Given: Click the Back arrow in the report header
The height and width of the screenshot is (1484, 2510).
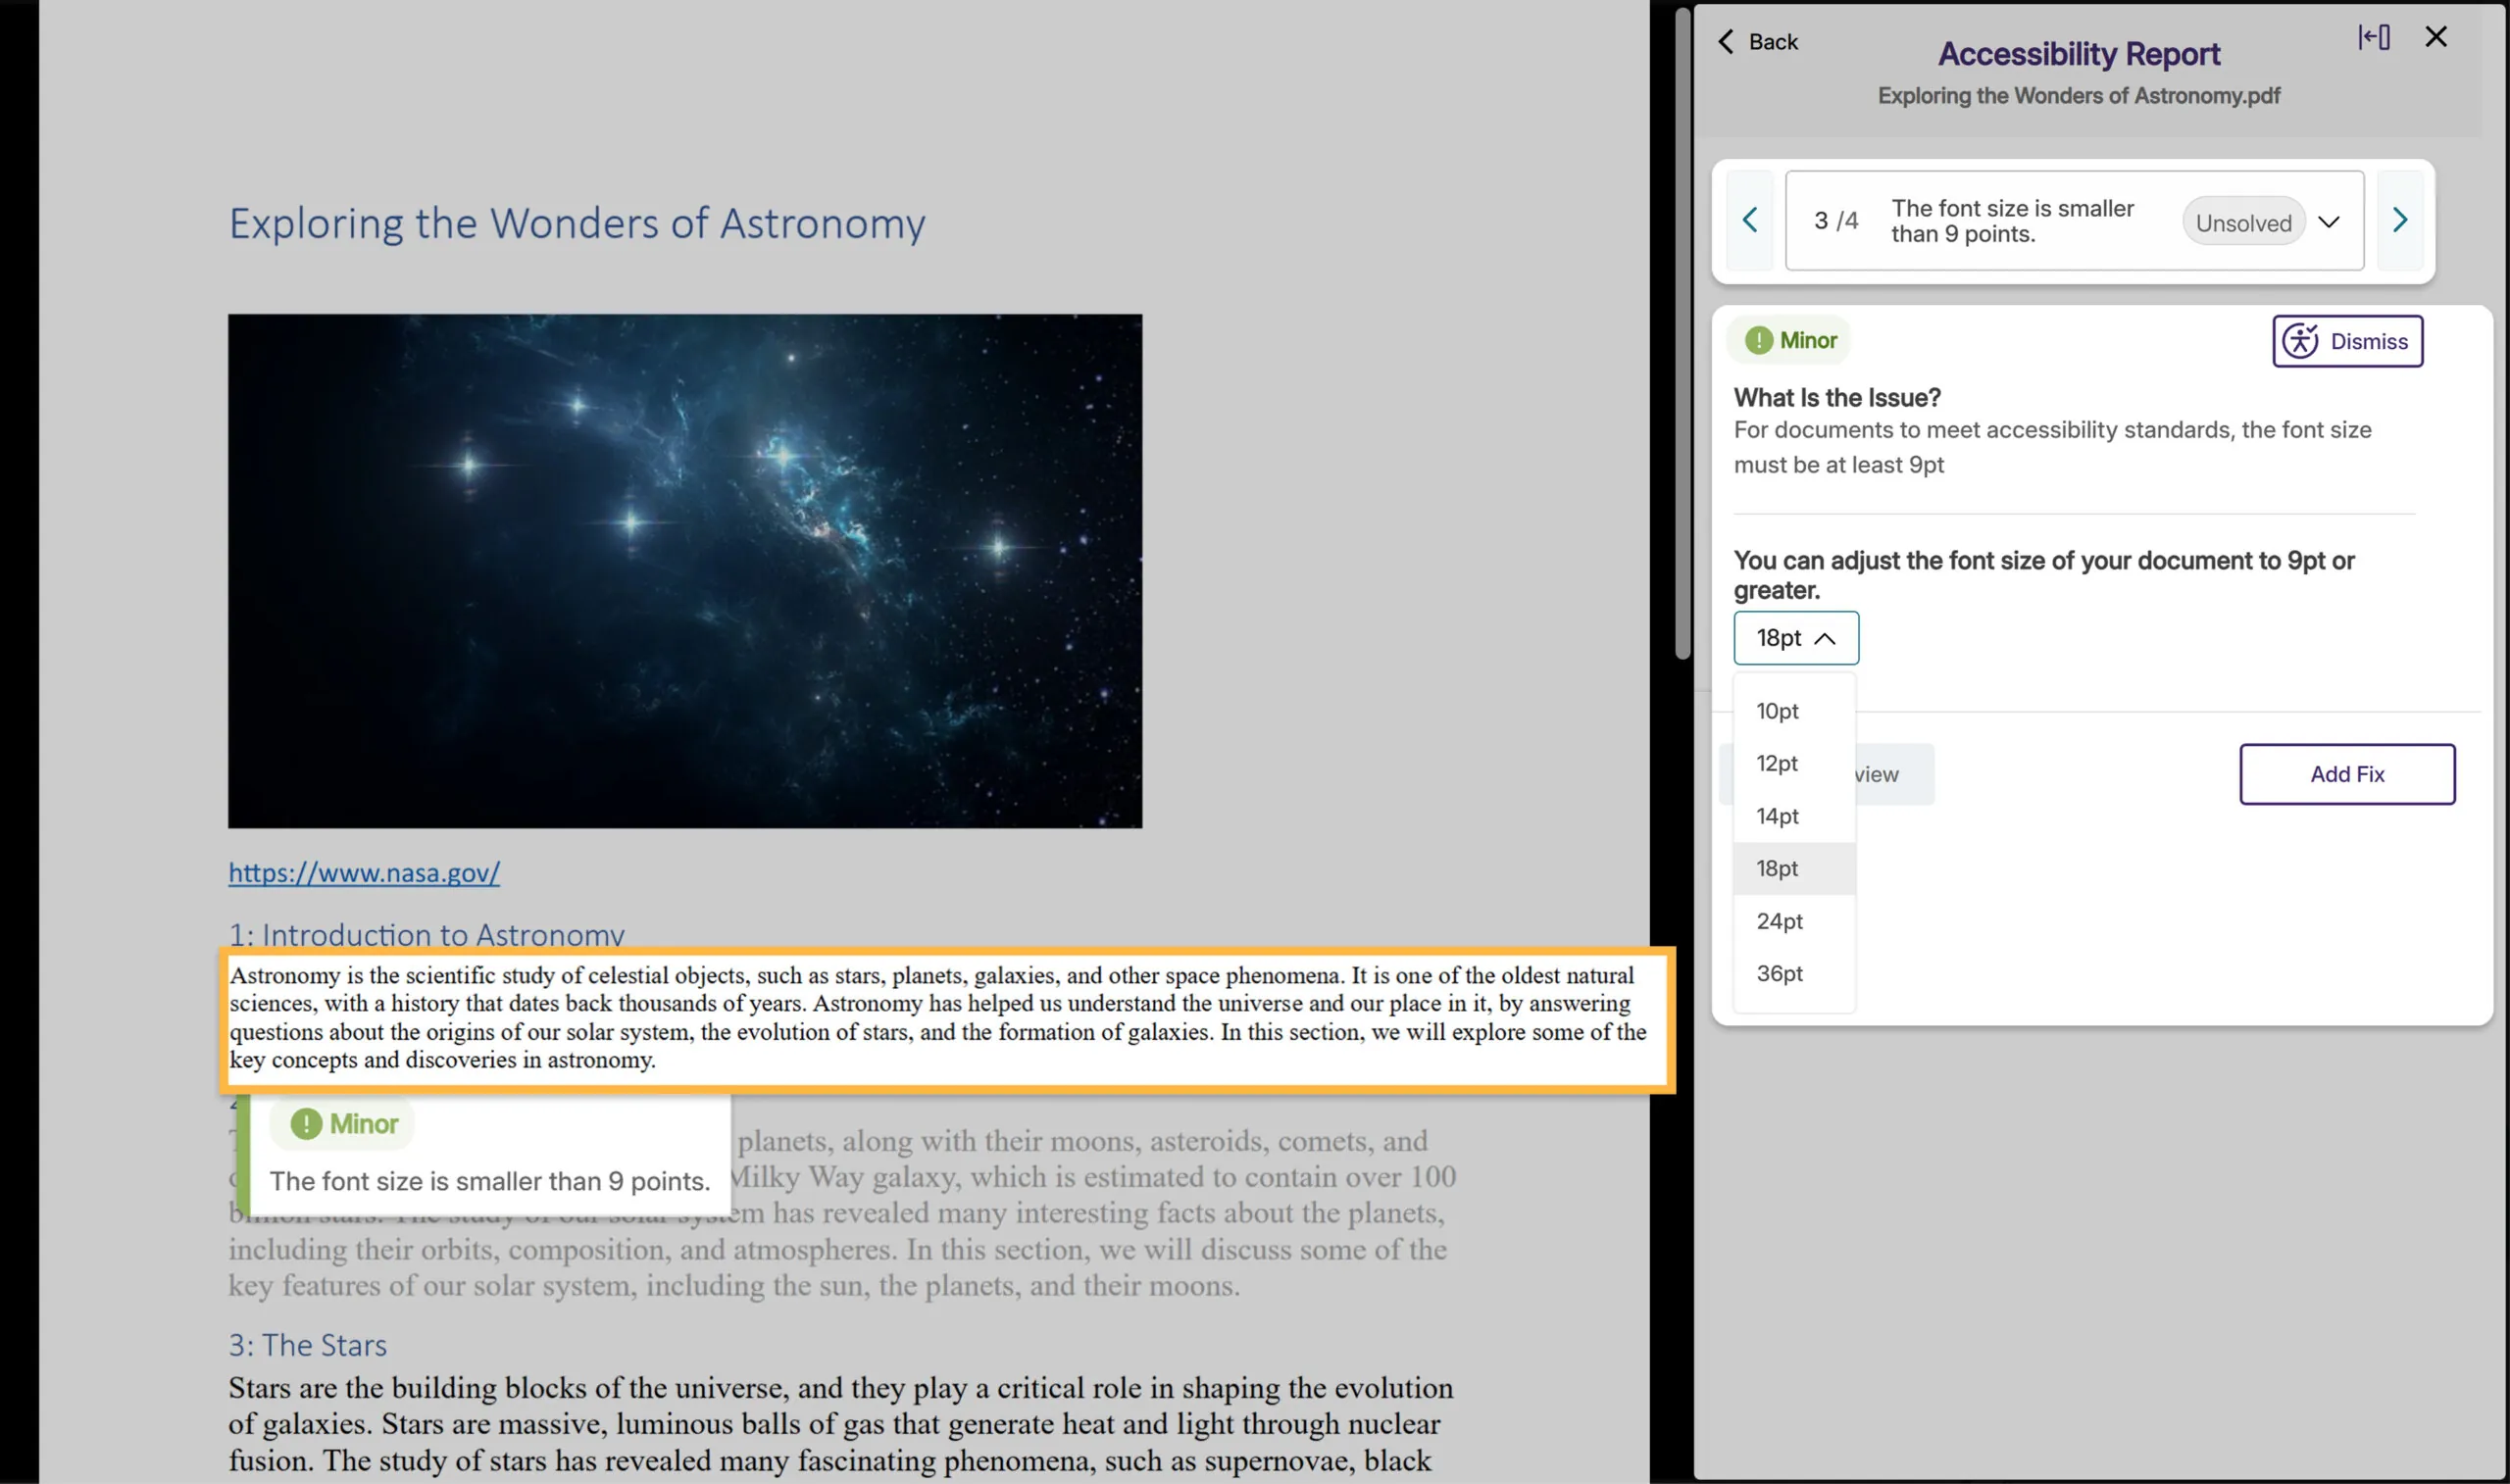Looking at the screenshot, I should point(1727,41).
